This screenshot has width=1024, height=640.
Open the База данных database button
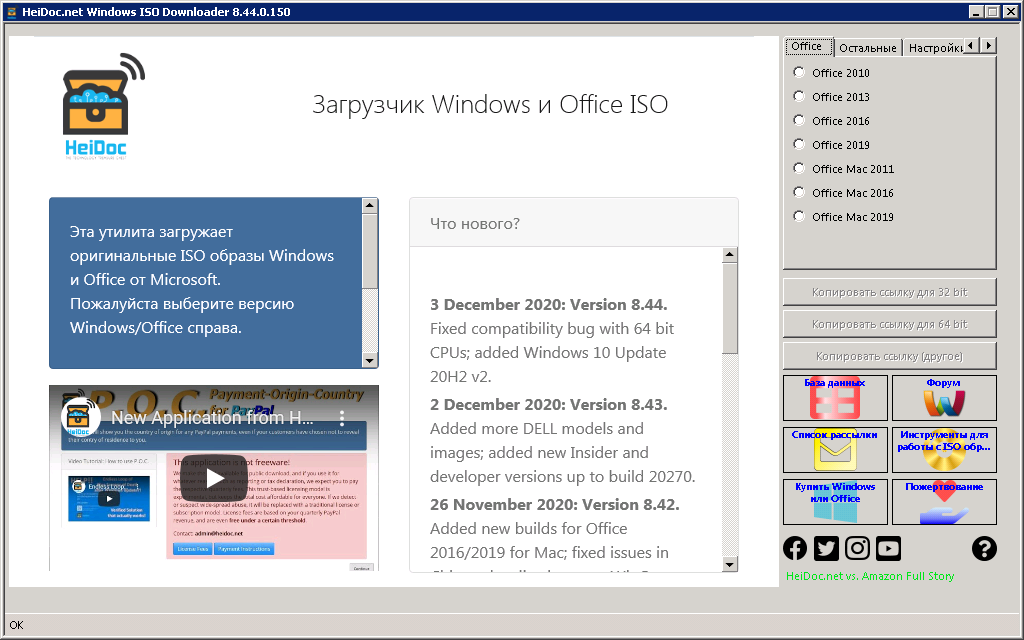(x=835, y=398)
